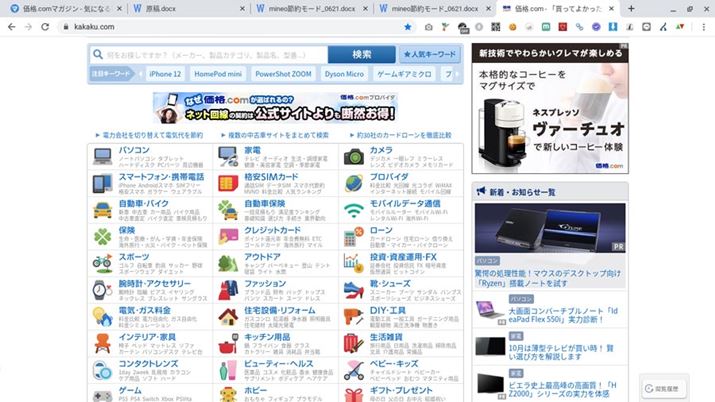715x402 pixels.
Task: Click the 検索 search button
Action: point(362,54)
